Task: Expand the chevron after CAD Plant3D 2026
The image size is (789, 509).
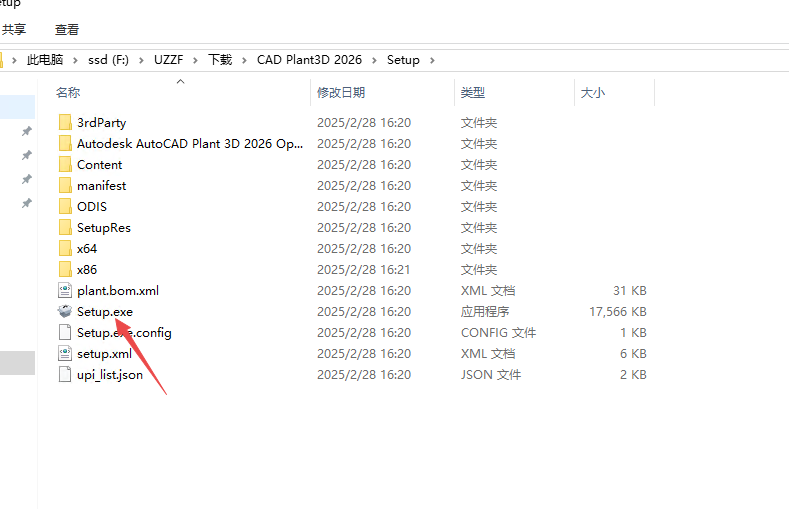Action: pos(374,60)
